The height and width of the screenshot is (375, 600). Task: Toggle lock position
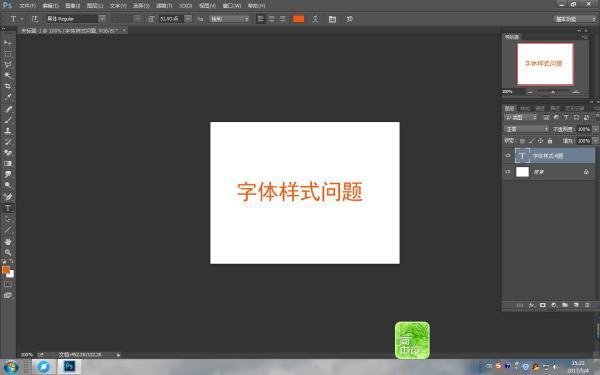541,141
